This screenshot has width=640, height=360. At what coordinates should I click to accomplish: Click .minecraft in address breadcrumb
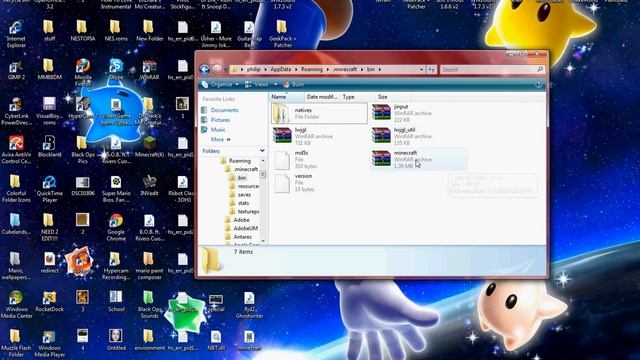point(344,69)
